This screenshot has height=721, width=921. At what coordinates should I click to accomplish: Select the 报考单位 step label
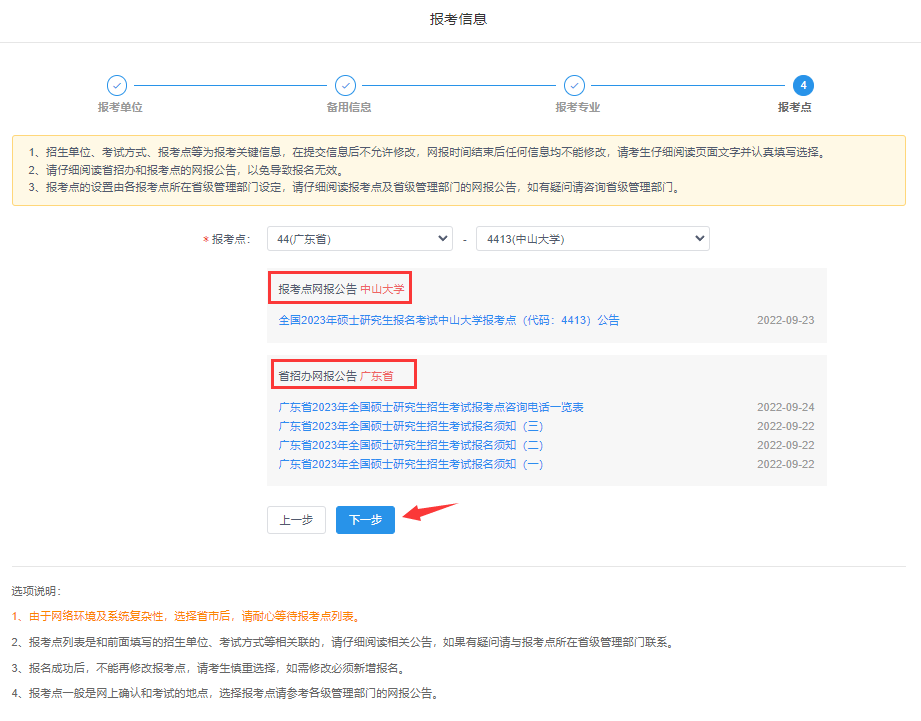point(119,107)
